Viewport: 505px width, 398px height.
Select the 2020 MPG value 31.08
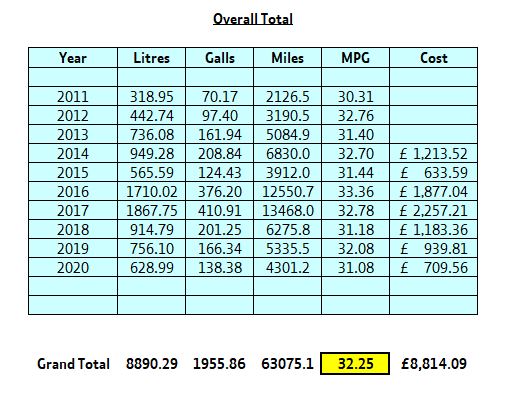click(x=356, y=267)
